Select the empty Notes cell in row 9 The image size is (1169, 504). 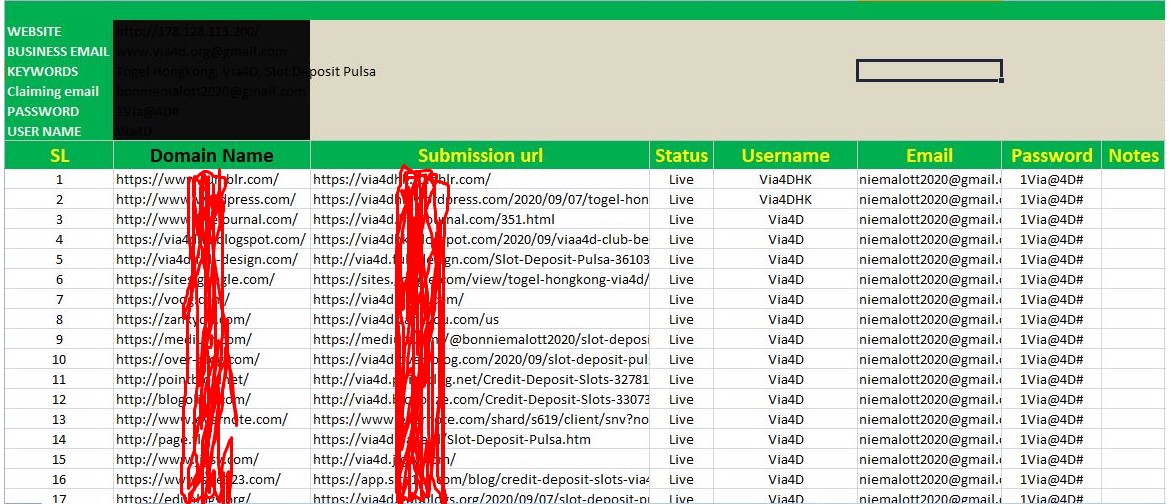[1134, 339]
